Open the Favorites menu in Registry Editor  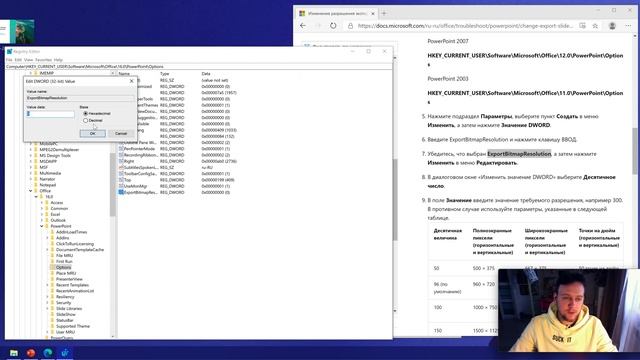coord(43,60)
